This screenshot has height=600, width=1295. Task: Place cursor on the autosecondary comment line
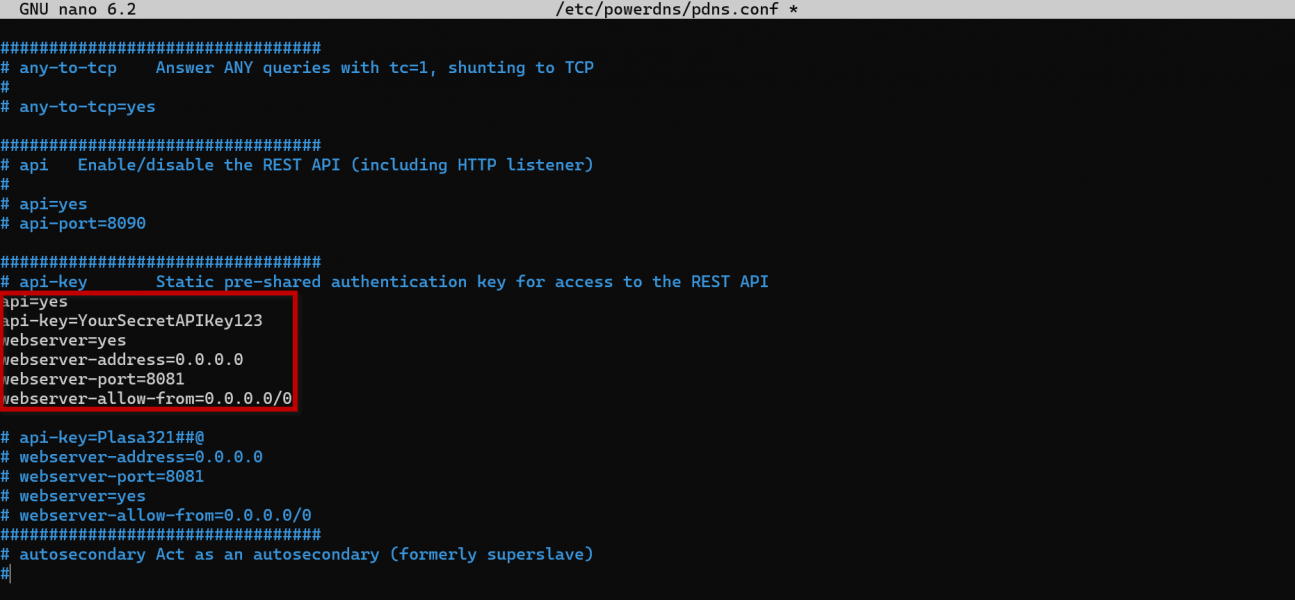(x=297, y=554)
